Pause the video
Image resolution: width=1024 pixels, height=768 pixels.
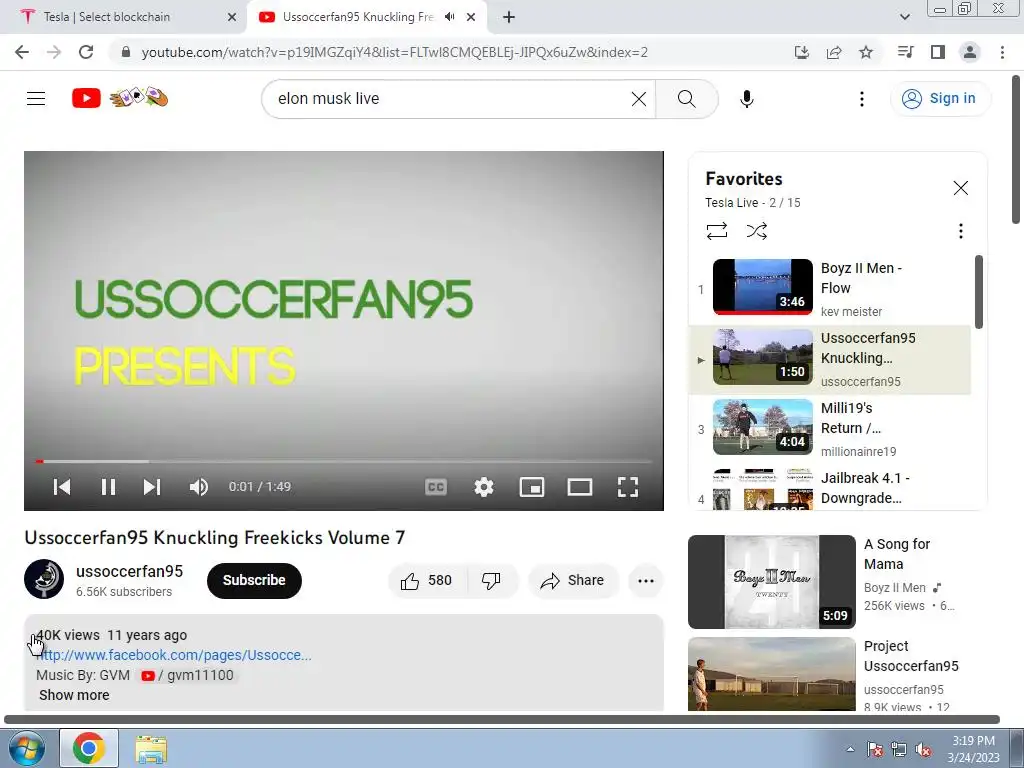pos(108,487)
